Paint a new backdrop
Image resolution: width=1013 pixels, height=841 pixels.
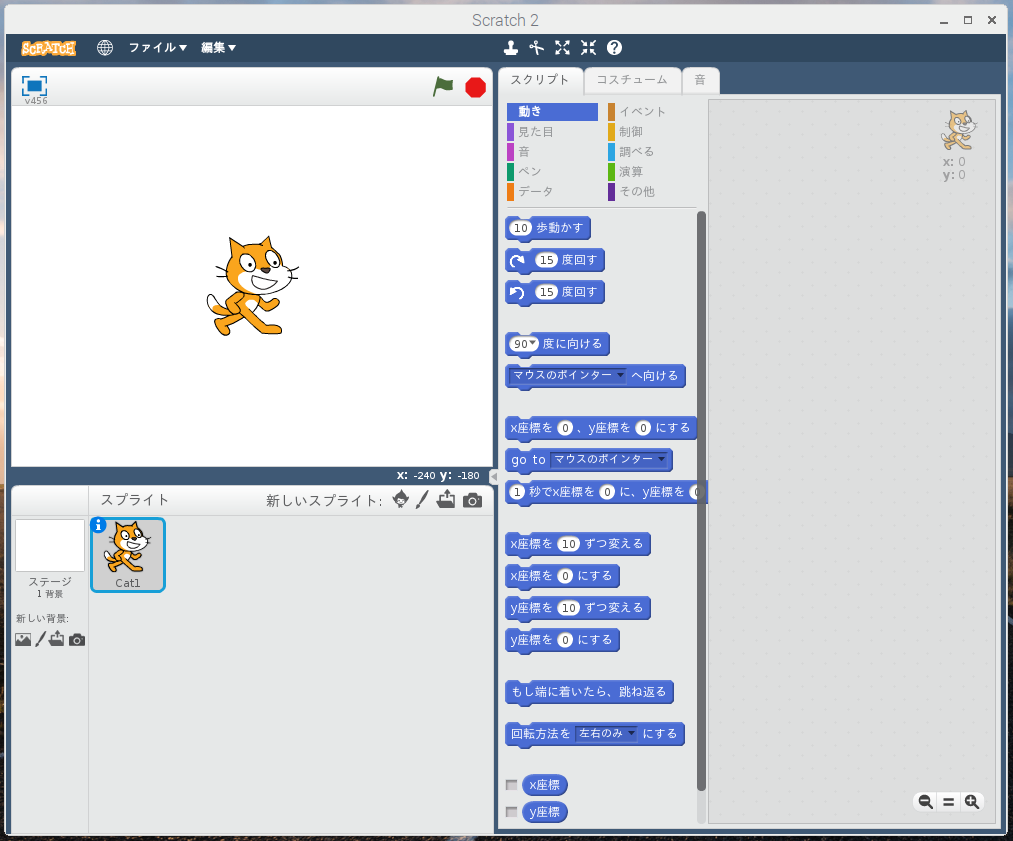click(40, 639)
